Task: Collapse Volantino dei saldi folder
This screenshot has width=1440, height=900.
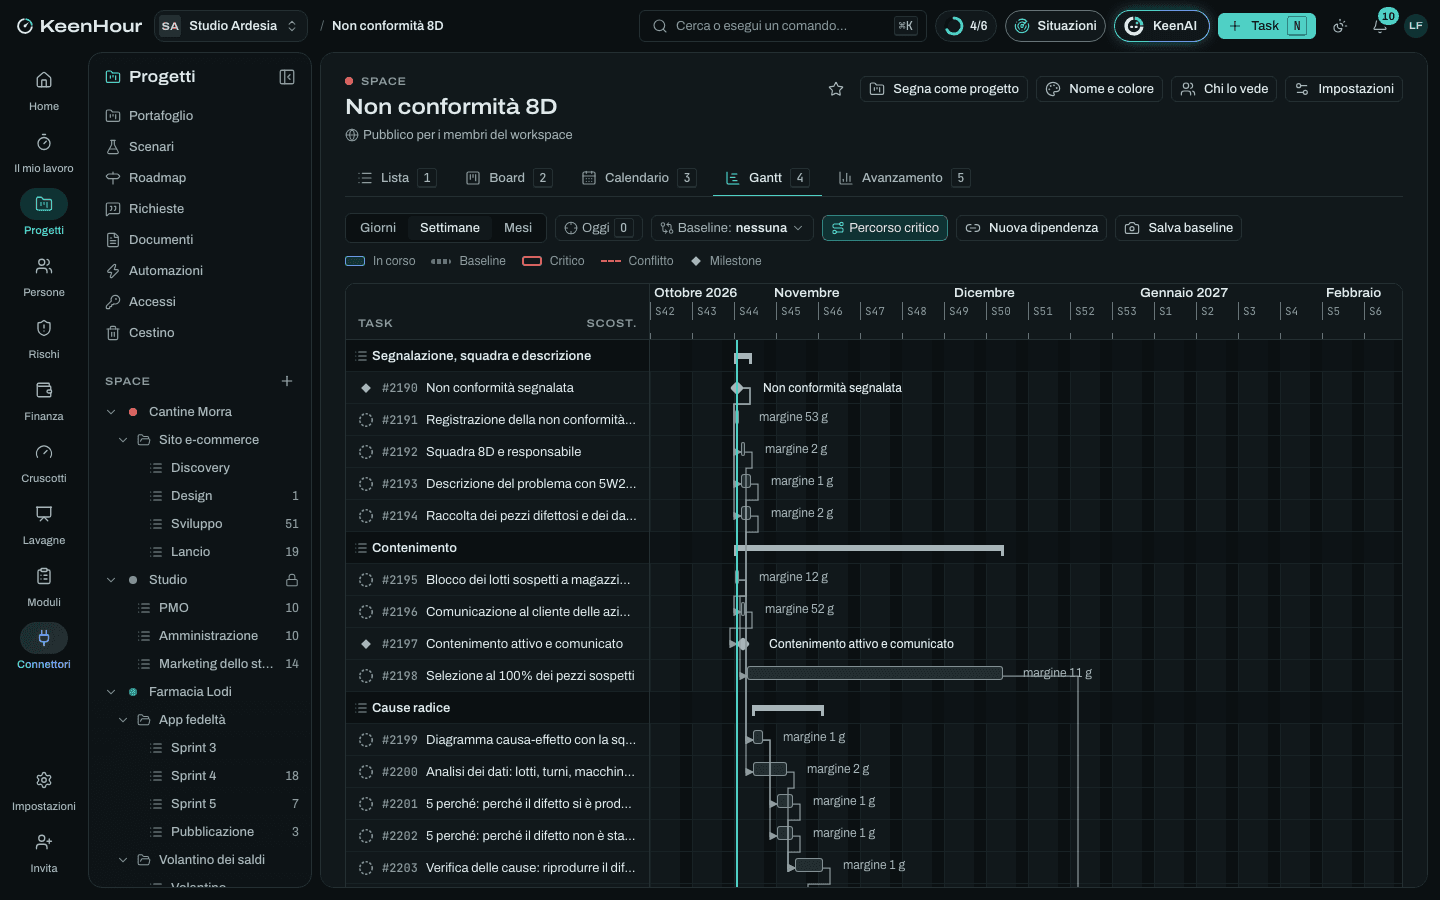Action: point(123,860)
